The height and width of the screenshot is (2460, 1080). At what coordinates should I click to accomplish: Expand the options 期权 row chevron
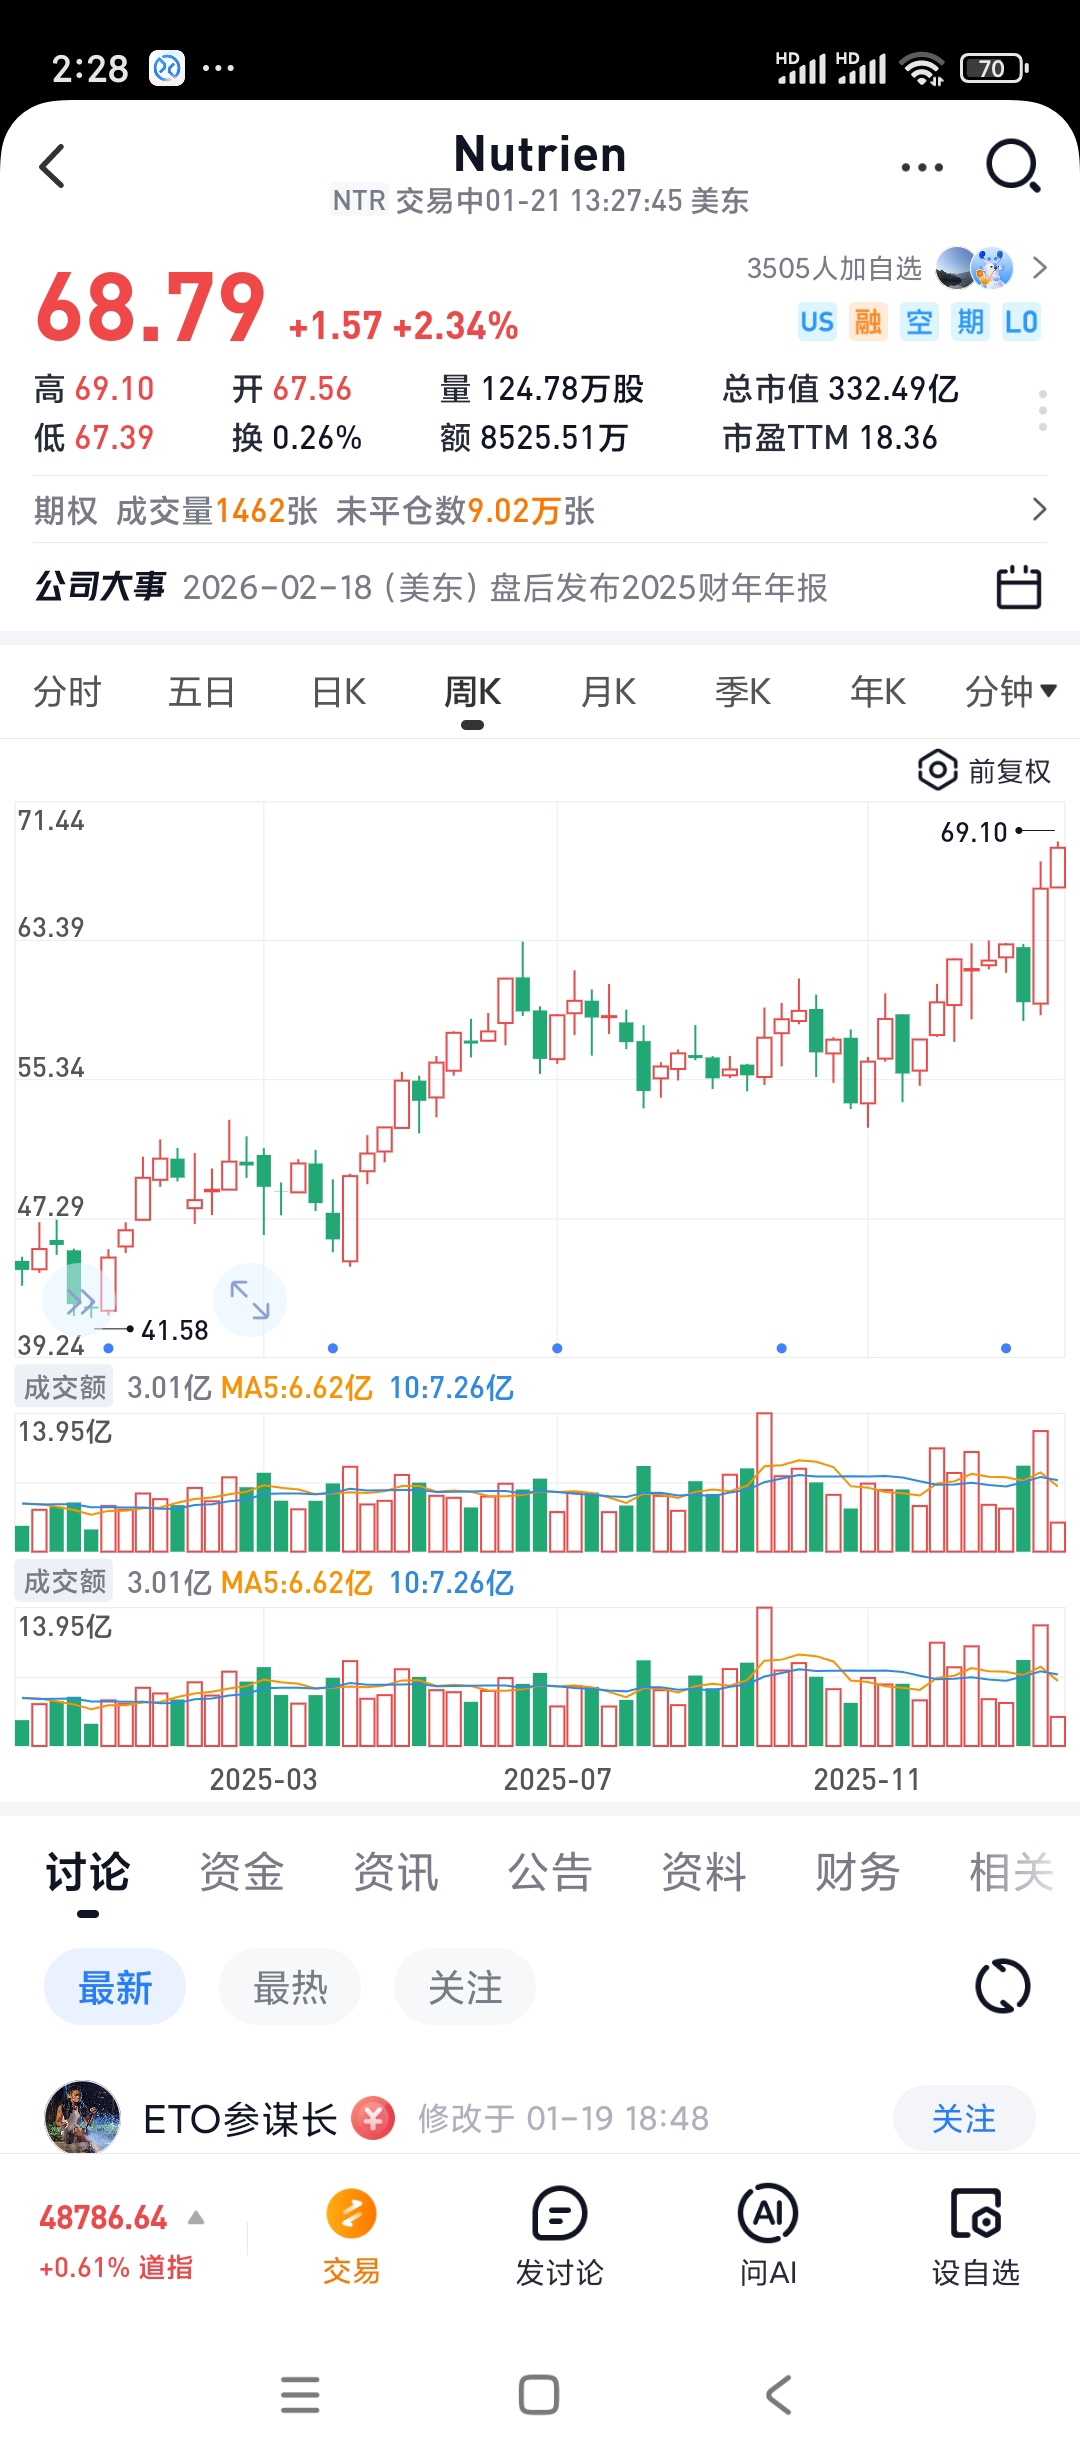click(x=1040, y=510)
